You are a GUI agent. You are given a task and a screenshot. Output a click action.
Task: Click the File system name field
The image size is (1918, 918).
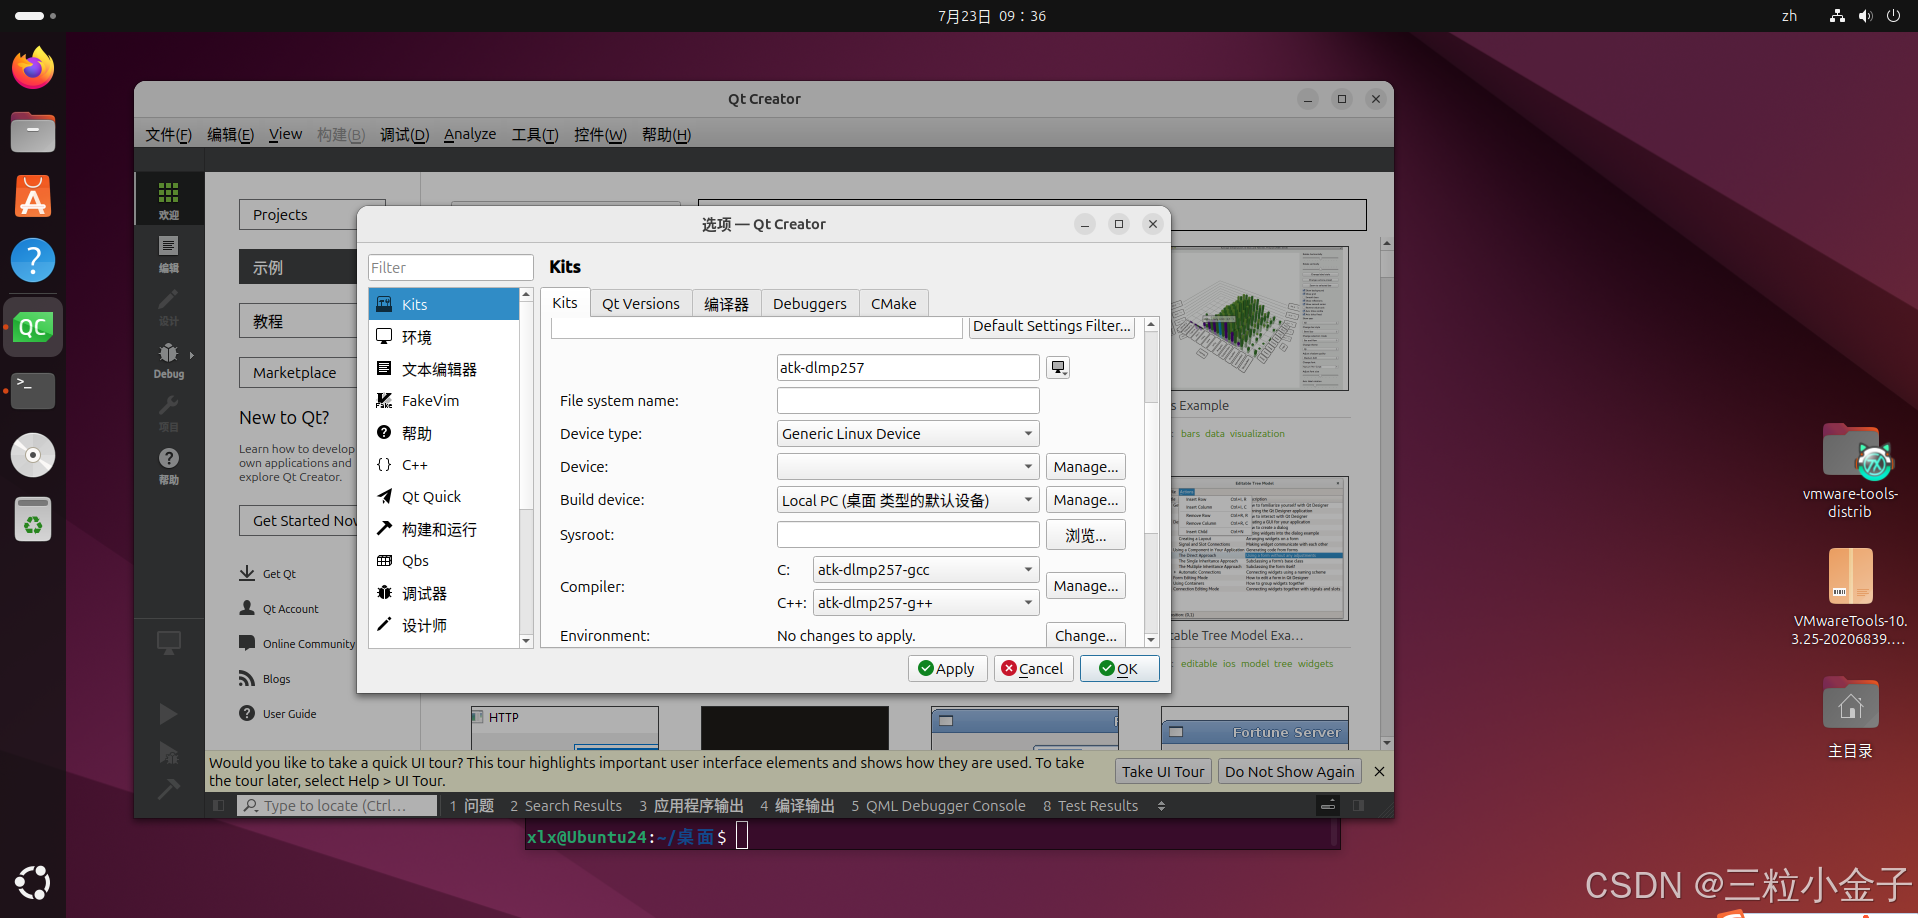[908, 401]
